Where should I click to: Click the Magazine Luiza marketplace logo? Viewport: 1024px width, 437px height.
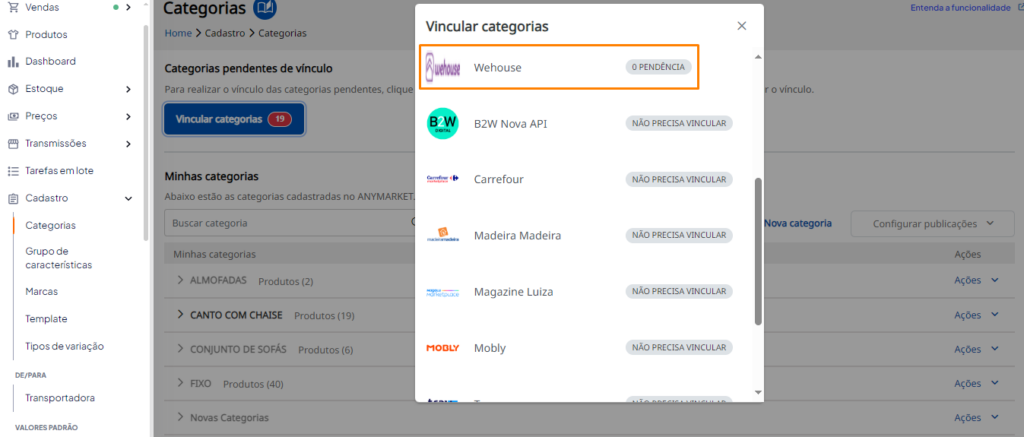pos(442,291)
